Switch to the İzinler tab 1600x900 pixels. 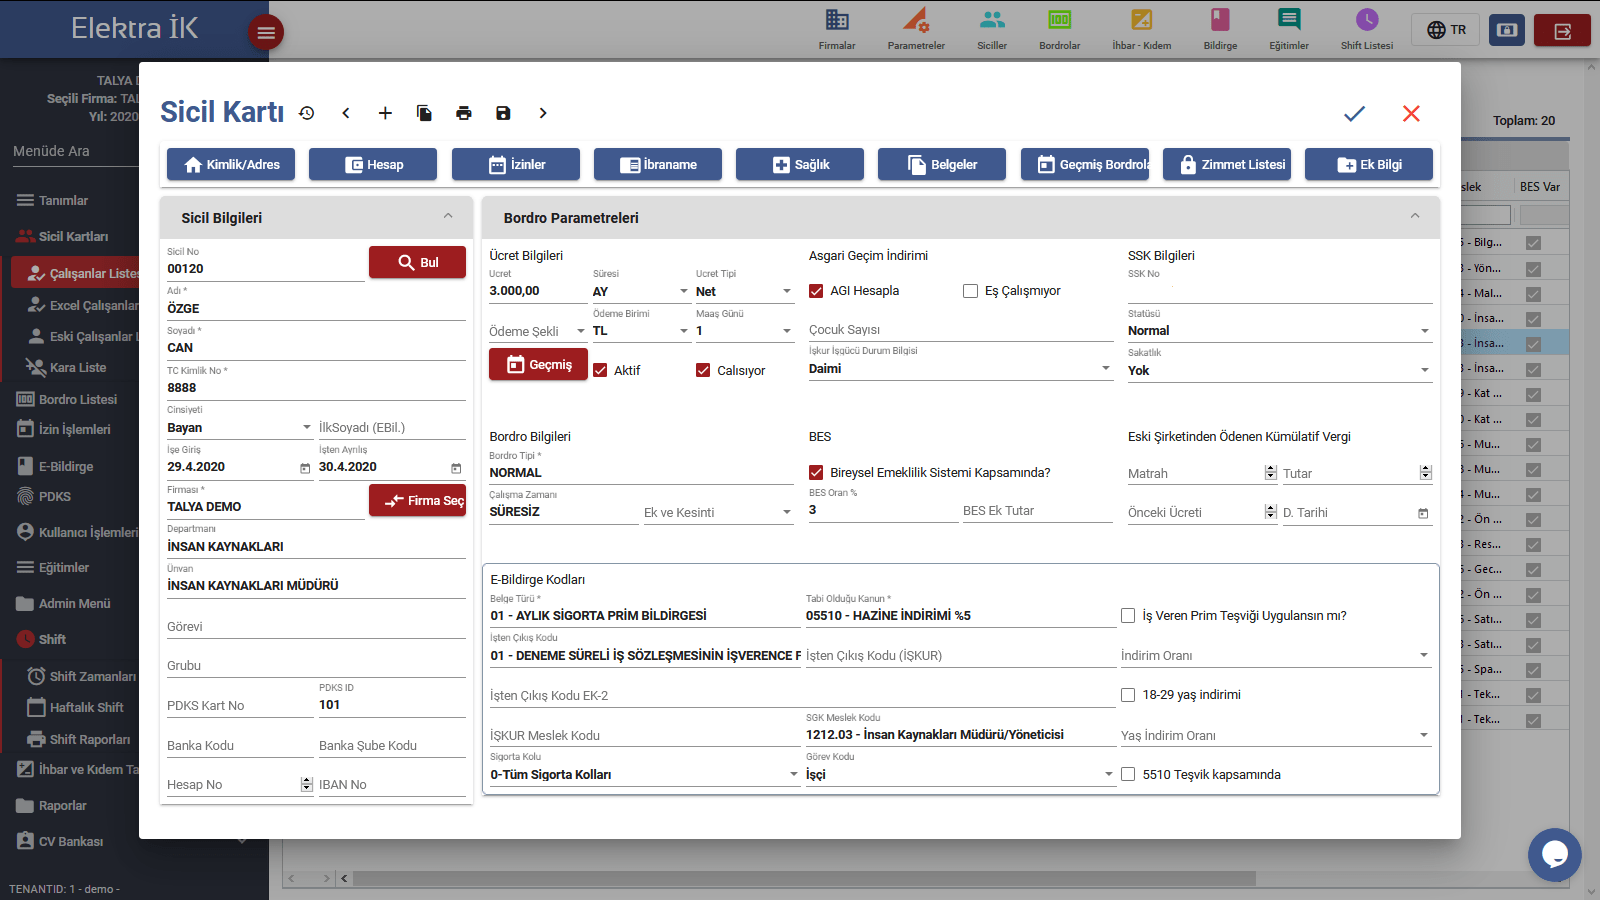tap(516, 165)
